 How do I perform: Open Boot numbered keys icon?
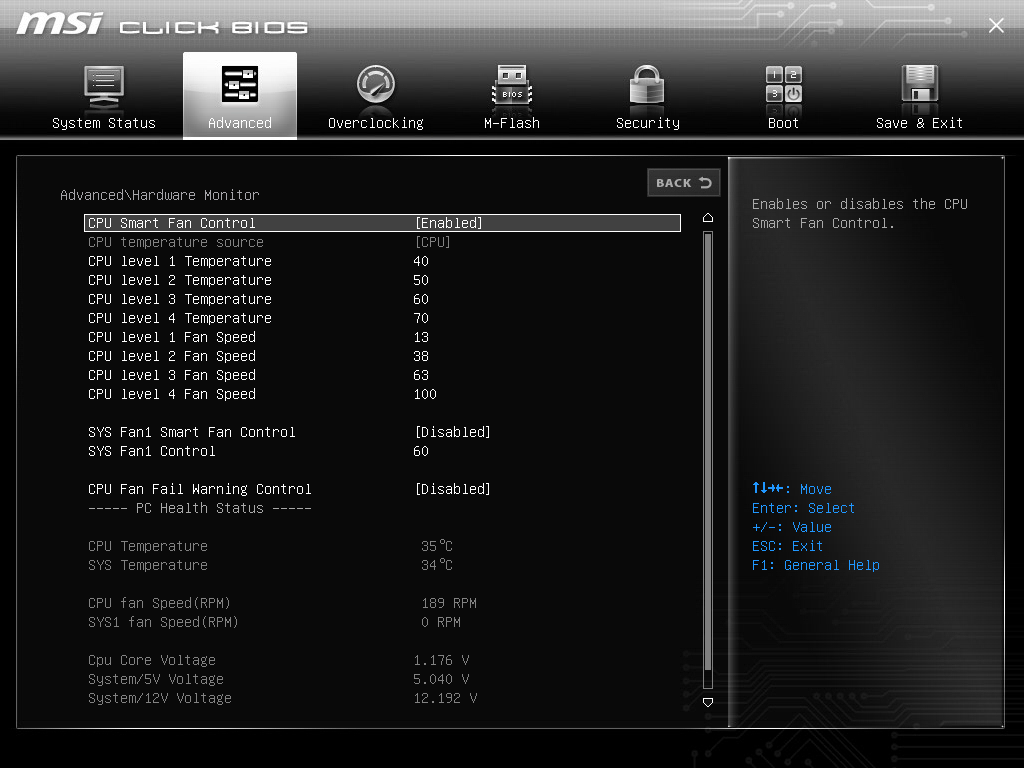(x=784, y=84)
